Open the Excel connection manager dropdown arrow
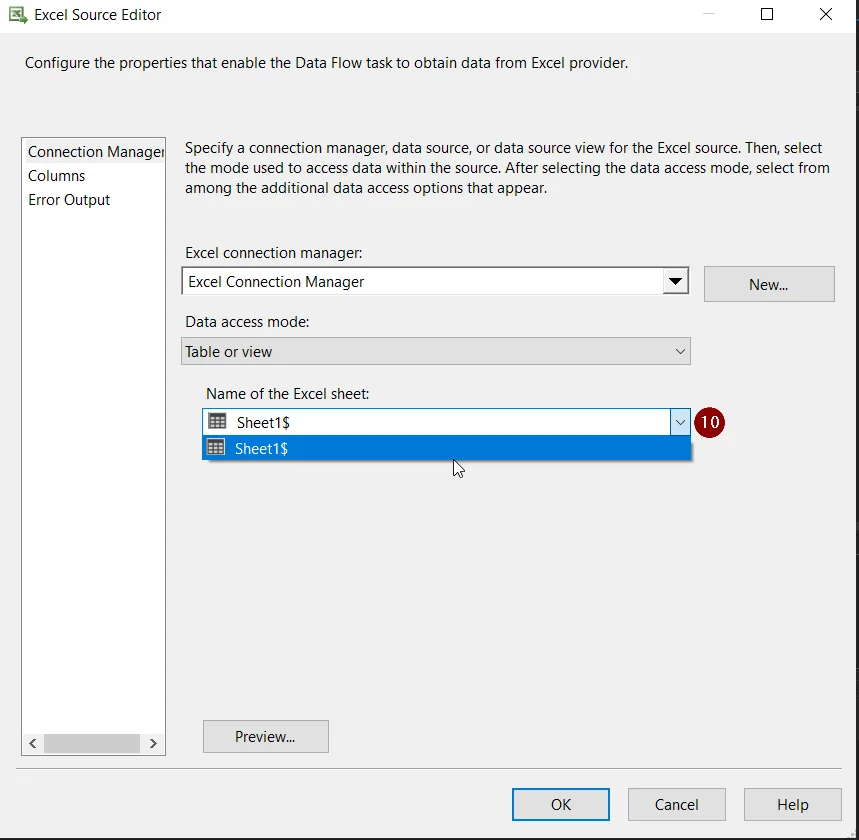859x840 pixels. (675, 282)
